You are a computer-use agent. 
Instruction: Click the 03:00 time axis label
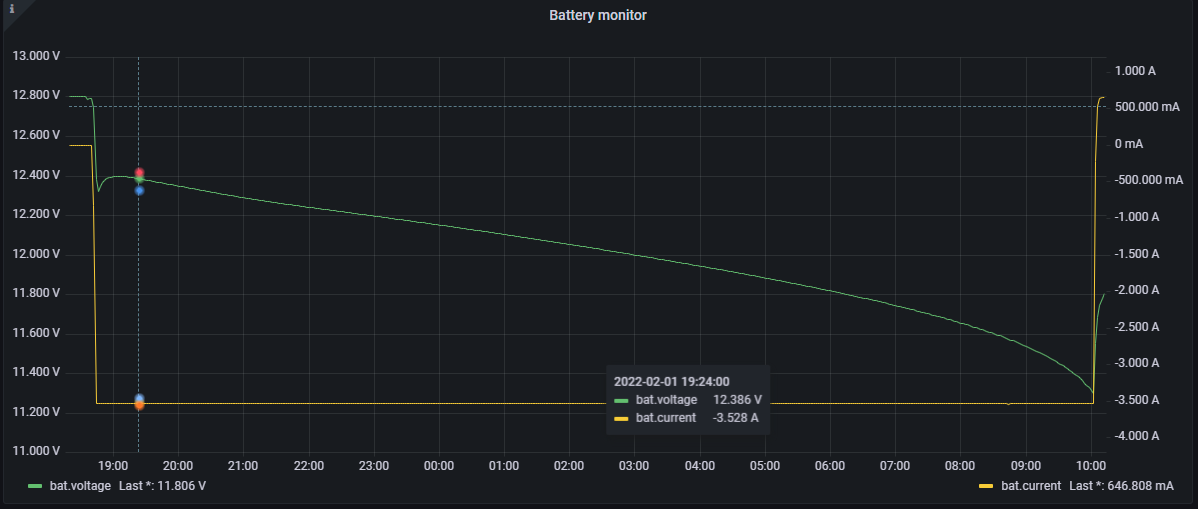click(634, 465)
